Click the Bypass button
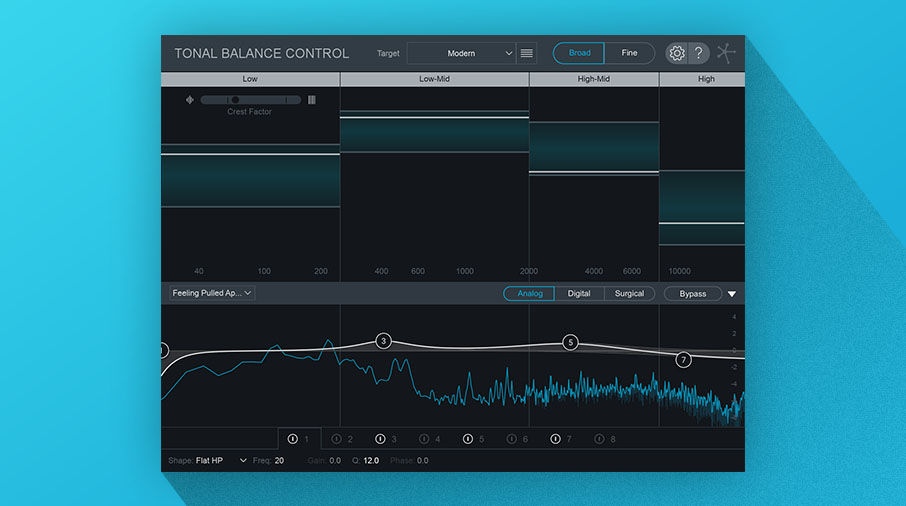The width and height of the screenshot is (906, 506). 692,294
